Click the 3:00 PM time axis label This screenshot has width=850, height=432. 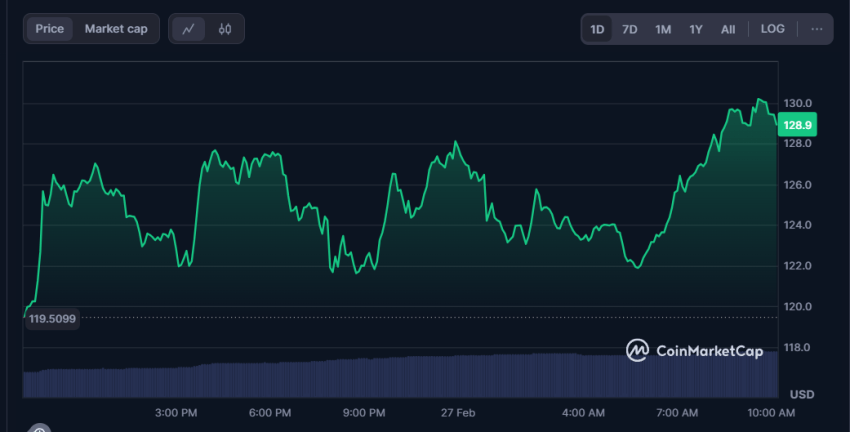(x=176, y=412)
